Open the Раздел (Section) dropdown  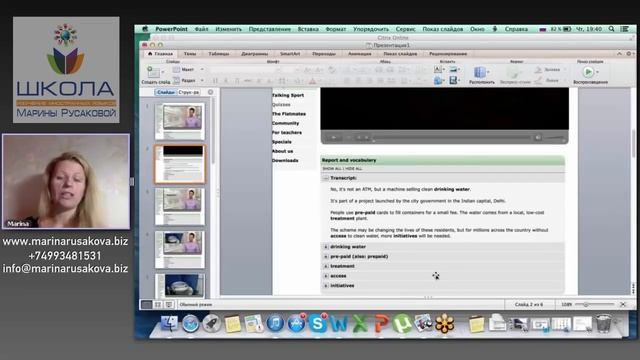tap(188, 80)
